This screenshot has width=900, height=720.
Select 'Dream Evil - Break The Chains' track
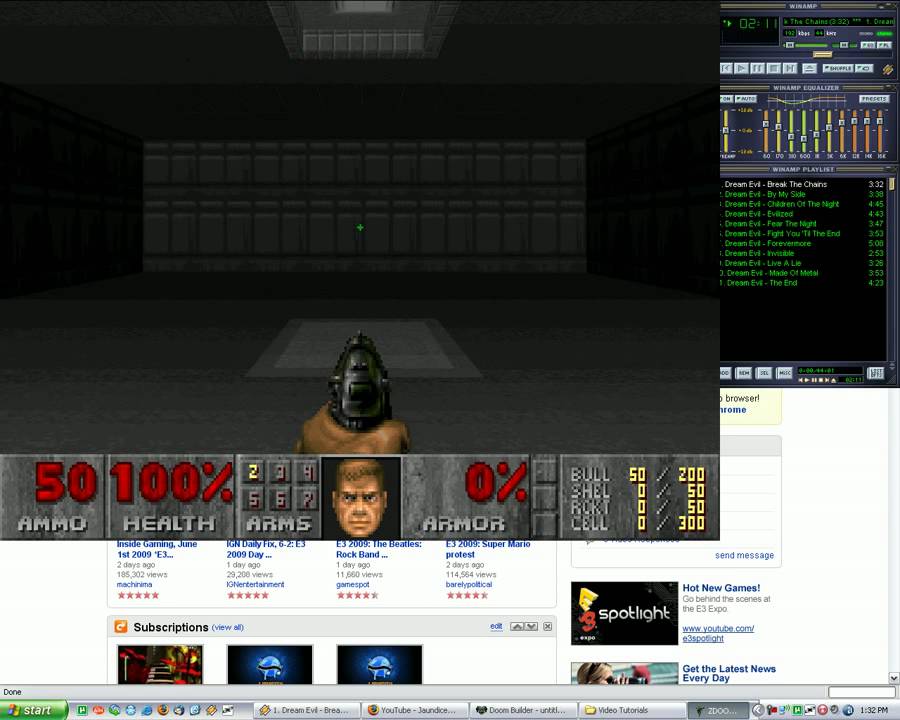802,184
